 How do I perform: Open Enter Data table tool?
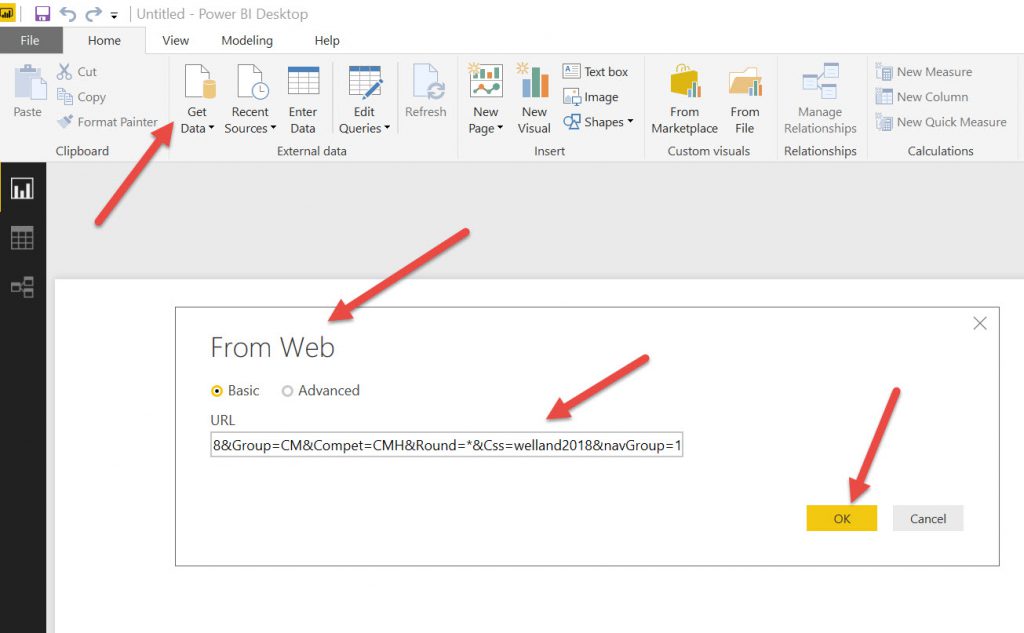pos(303,82)
